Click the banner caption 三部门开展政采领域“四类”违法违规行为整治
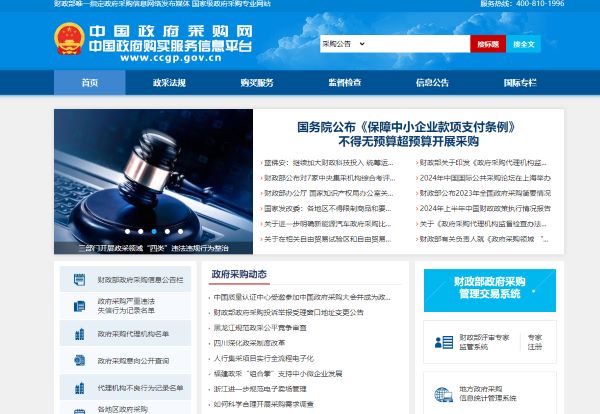Viewport: 600px width, 414px height. [x=153, y=248]
